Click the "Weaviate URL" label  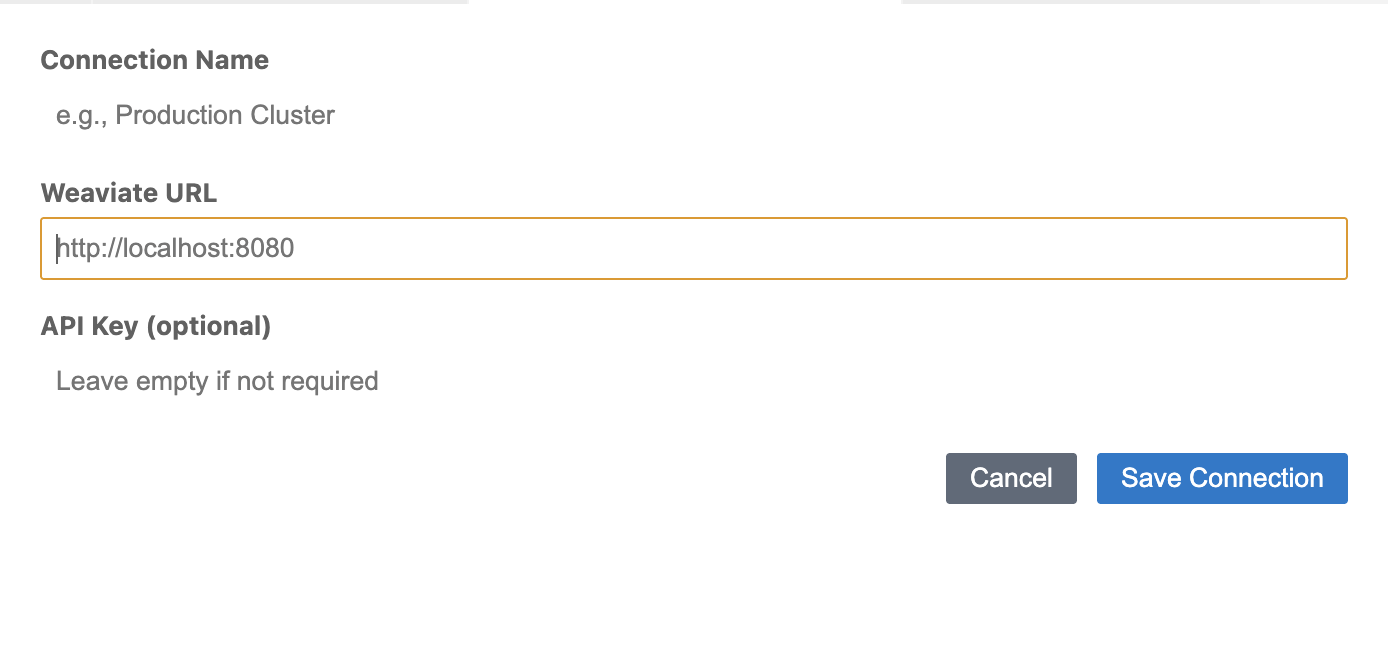point(129,193)
